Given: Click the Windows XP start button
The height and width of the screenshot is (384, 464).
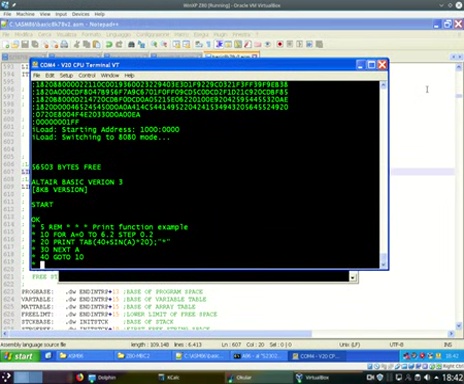Looking at the screenshot, I should click(x=20, y=356).
